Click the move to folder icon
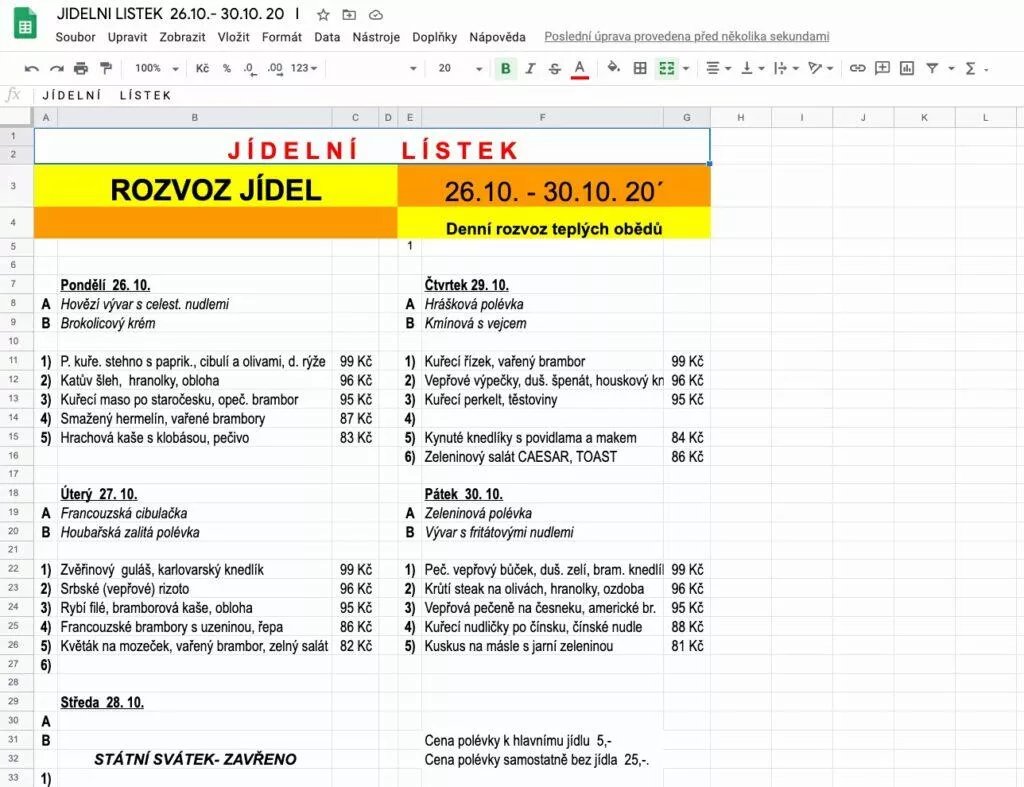This screenshot has width=1024, height=787. point(349,14)
